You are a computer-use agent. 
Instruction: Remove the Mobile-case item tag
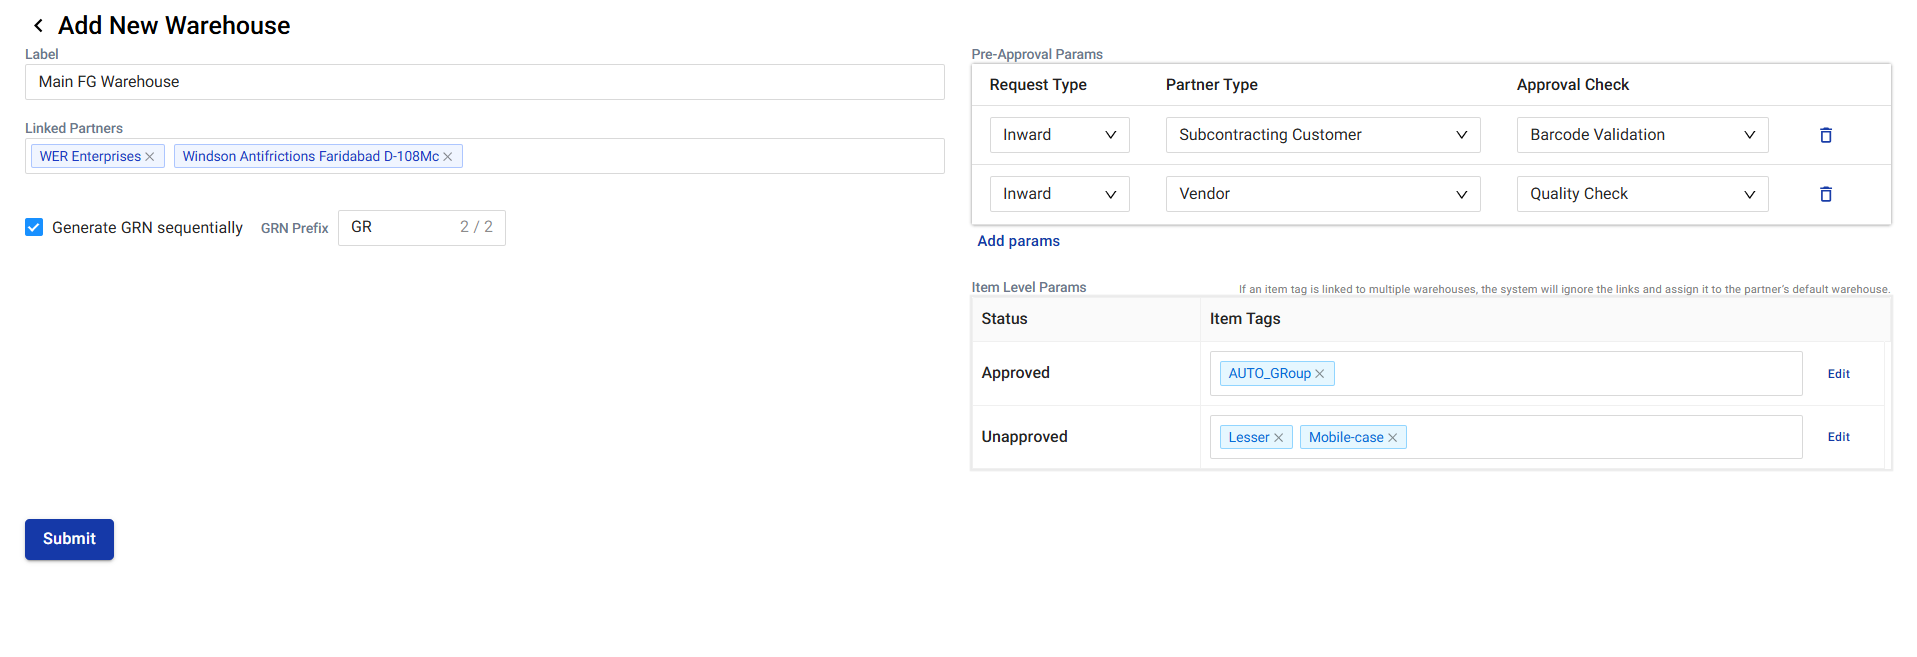(x=1392, y=438)
